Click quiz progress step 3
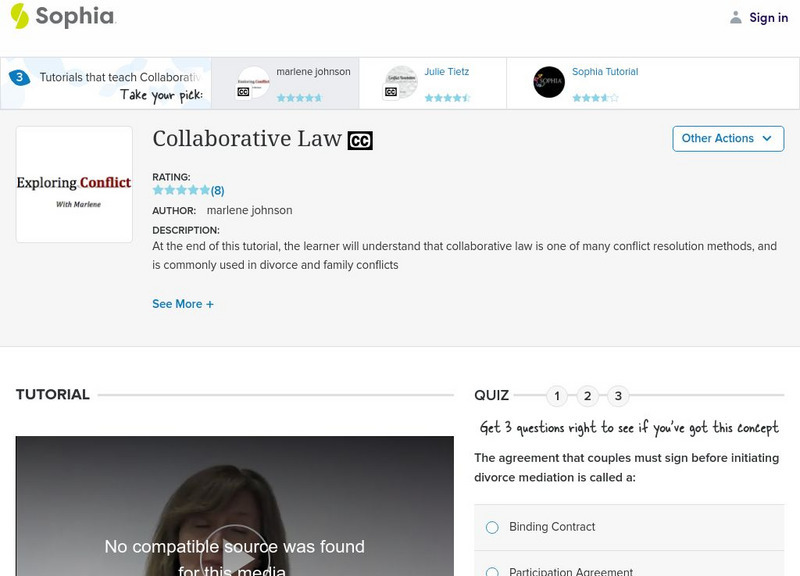The image size is (800, 576). point(620,395)
